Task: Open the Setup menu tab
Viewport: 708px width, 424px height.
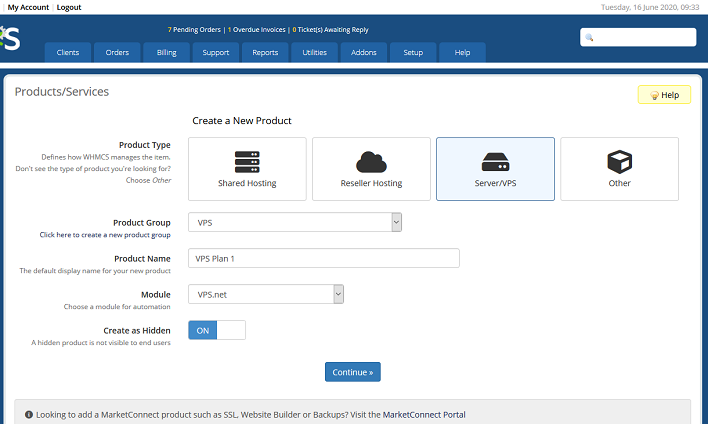Action: tap(413, 52)
